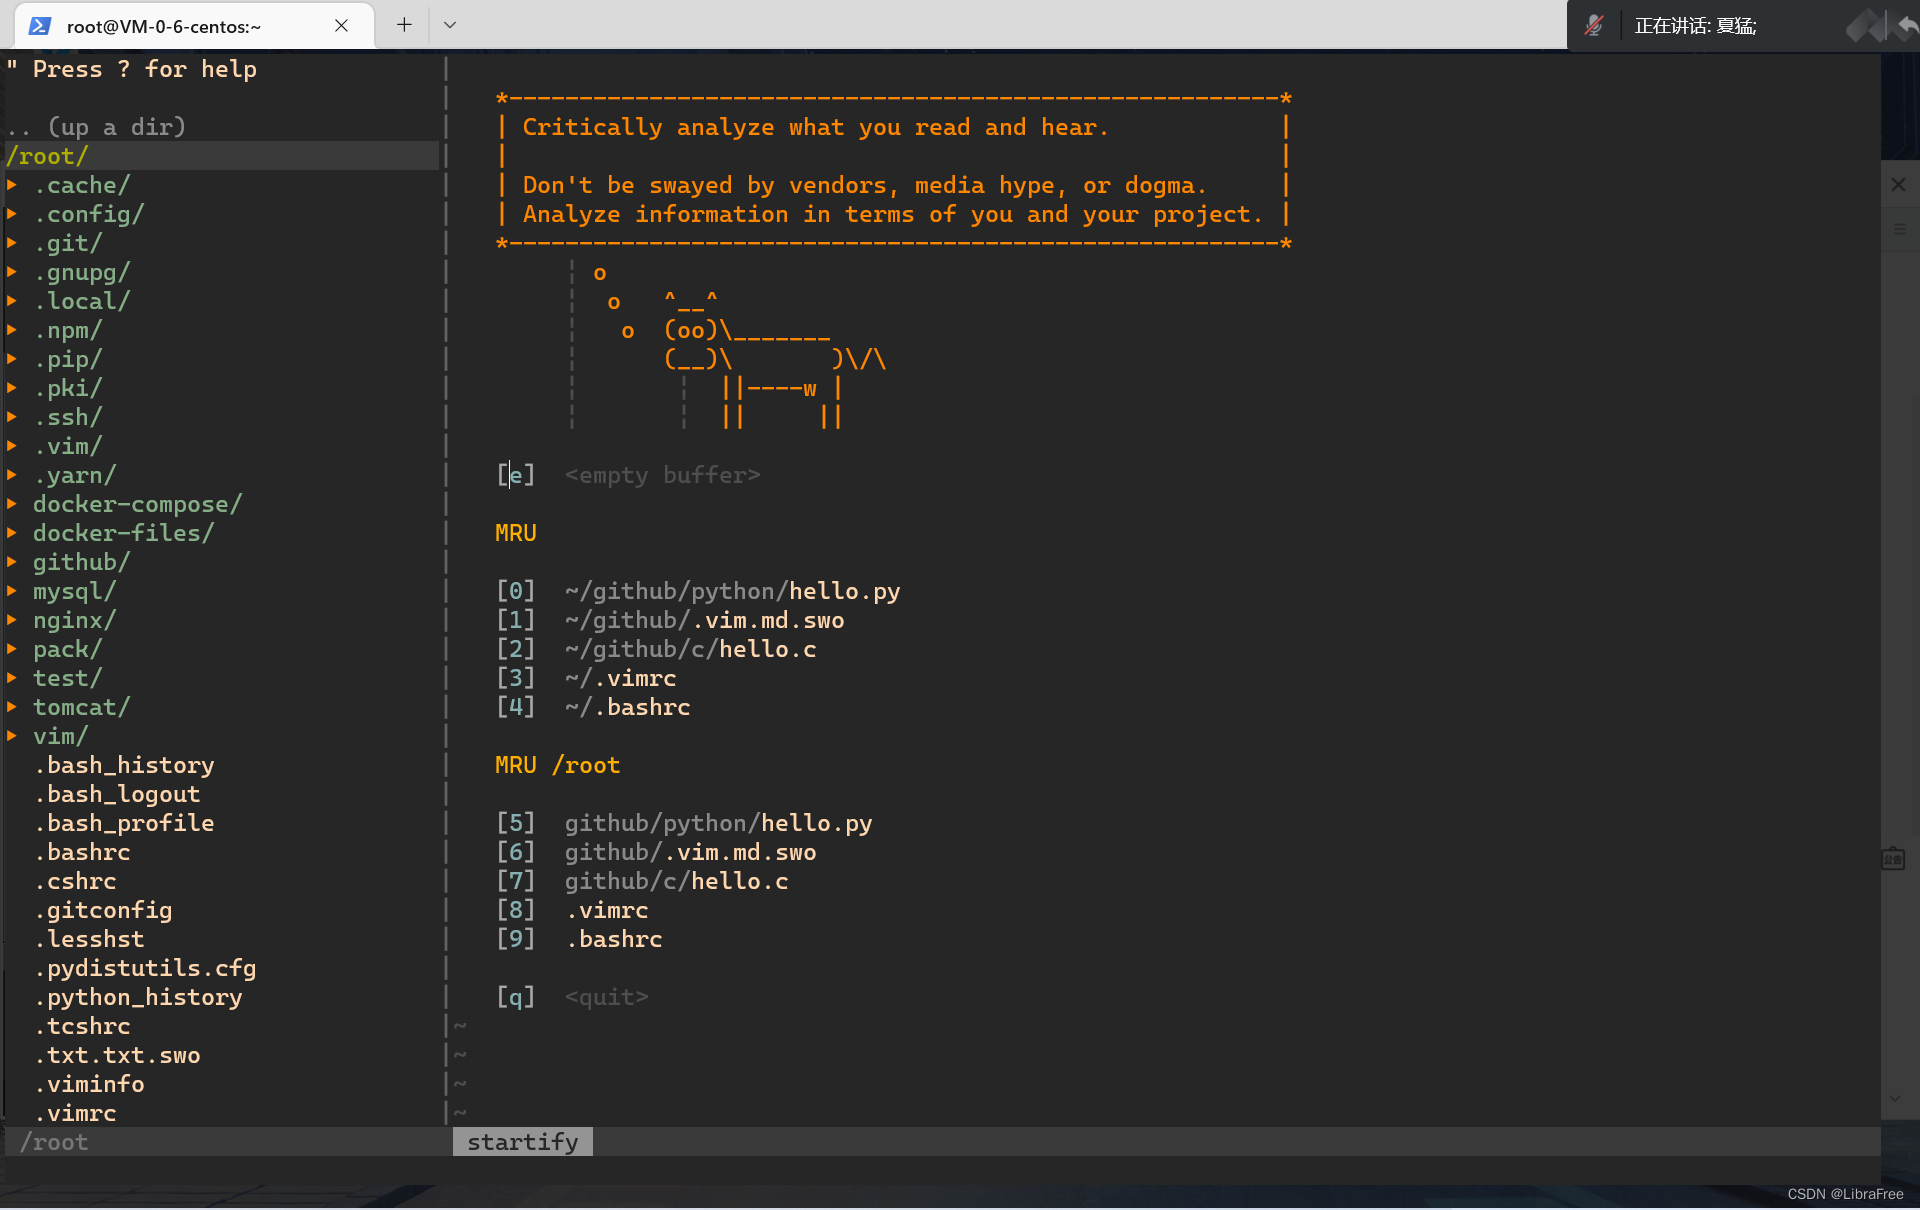This screenshot has height=1210, width=1920.
Task: Select the .pki/ directory name
Action: [68, 388]
